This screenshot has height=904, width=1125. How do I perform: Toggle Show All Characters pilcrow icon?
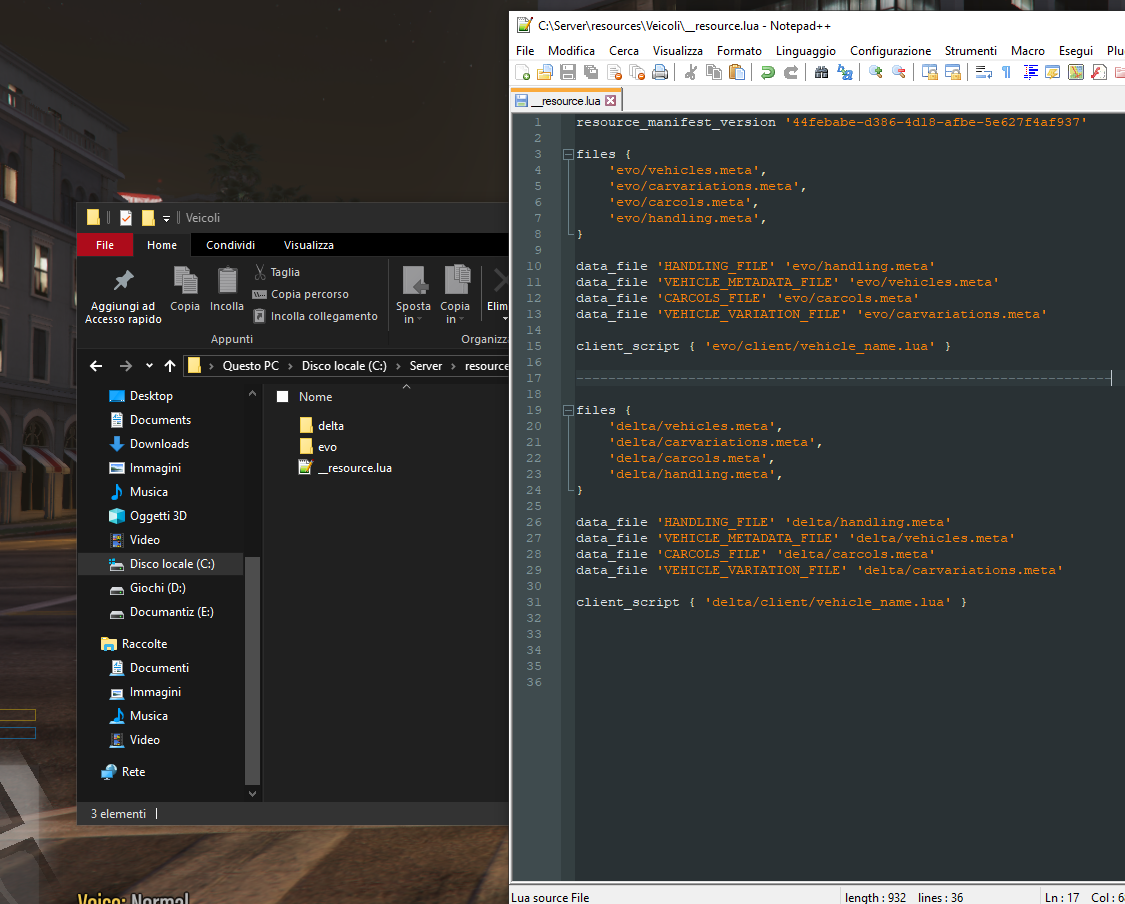click(x=1006, y=72)
